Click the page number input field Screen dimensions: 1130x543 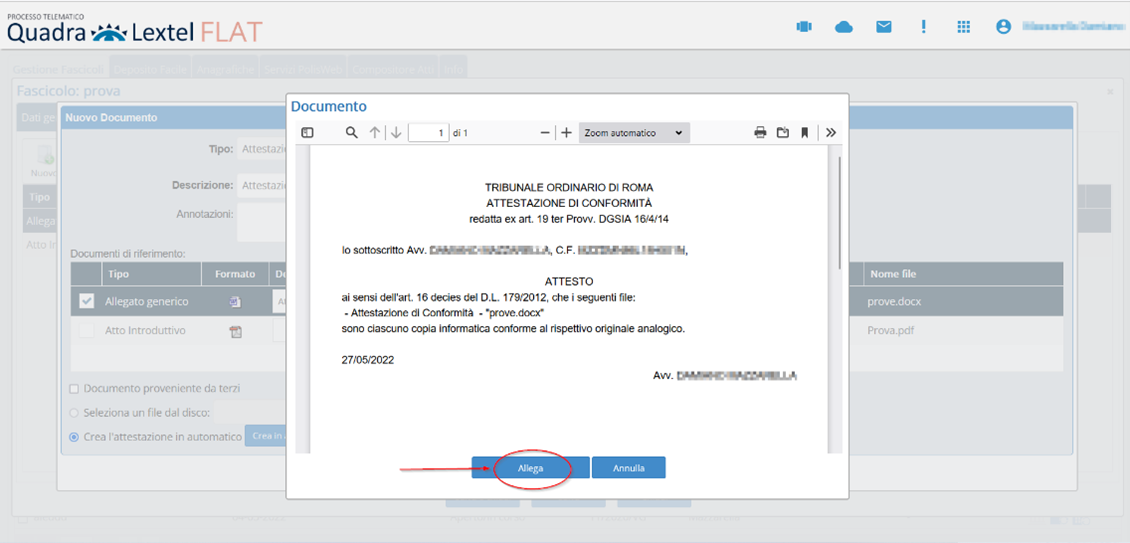pos(428,132)
